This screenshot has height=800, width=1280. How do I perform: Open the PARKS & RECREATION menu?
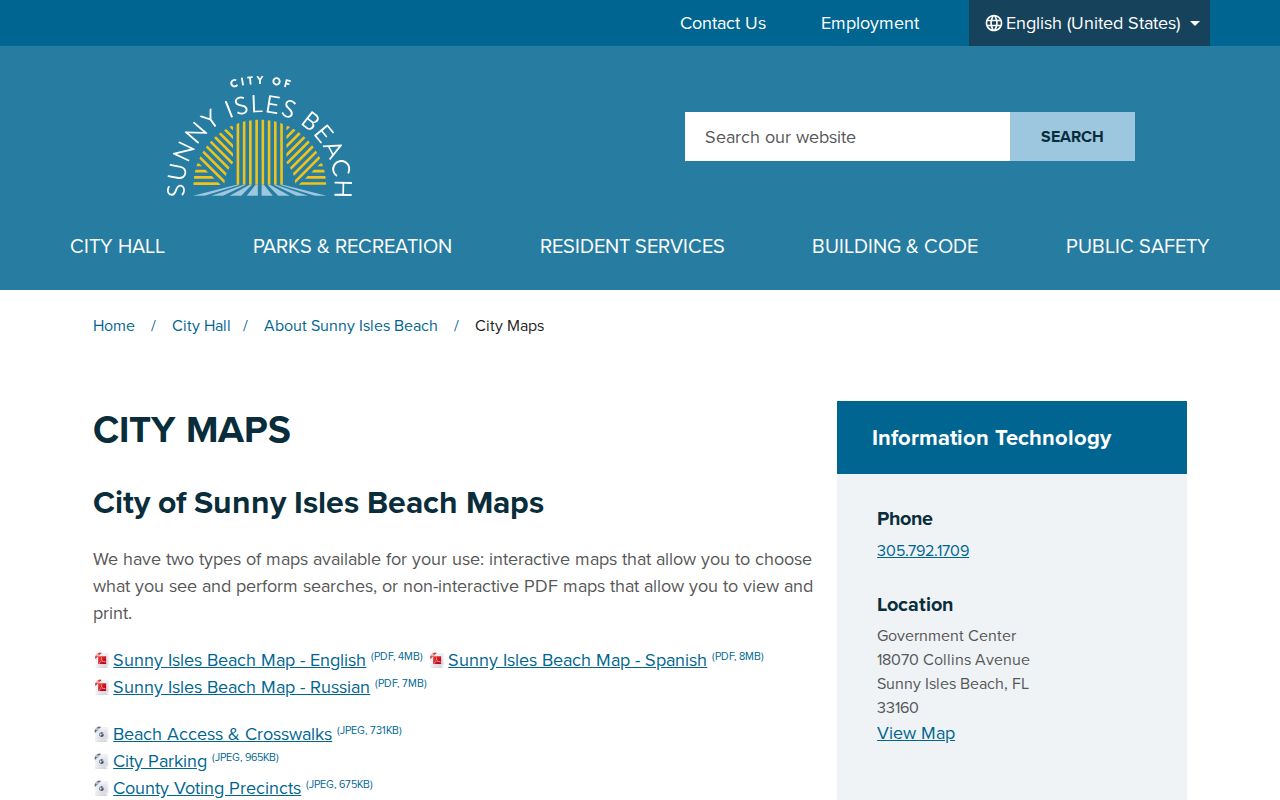[352, 246]
